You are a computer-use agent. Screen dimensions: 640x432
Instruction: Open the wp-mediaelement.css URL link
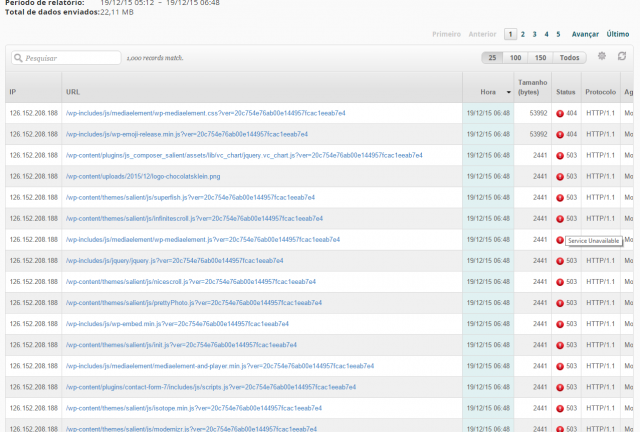point(205,113)
